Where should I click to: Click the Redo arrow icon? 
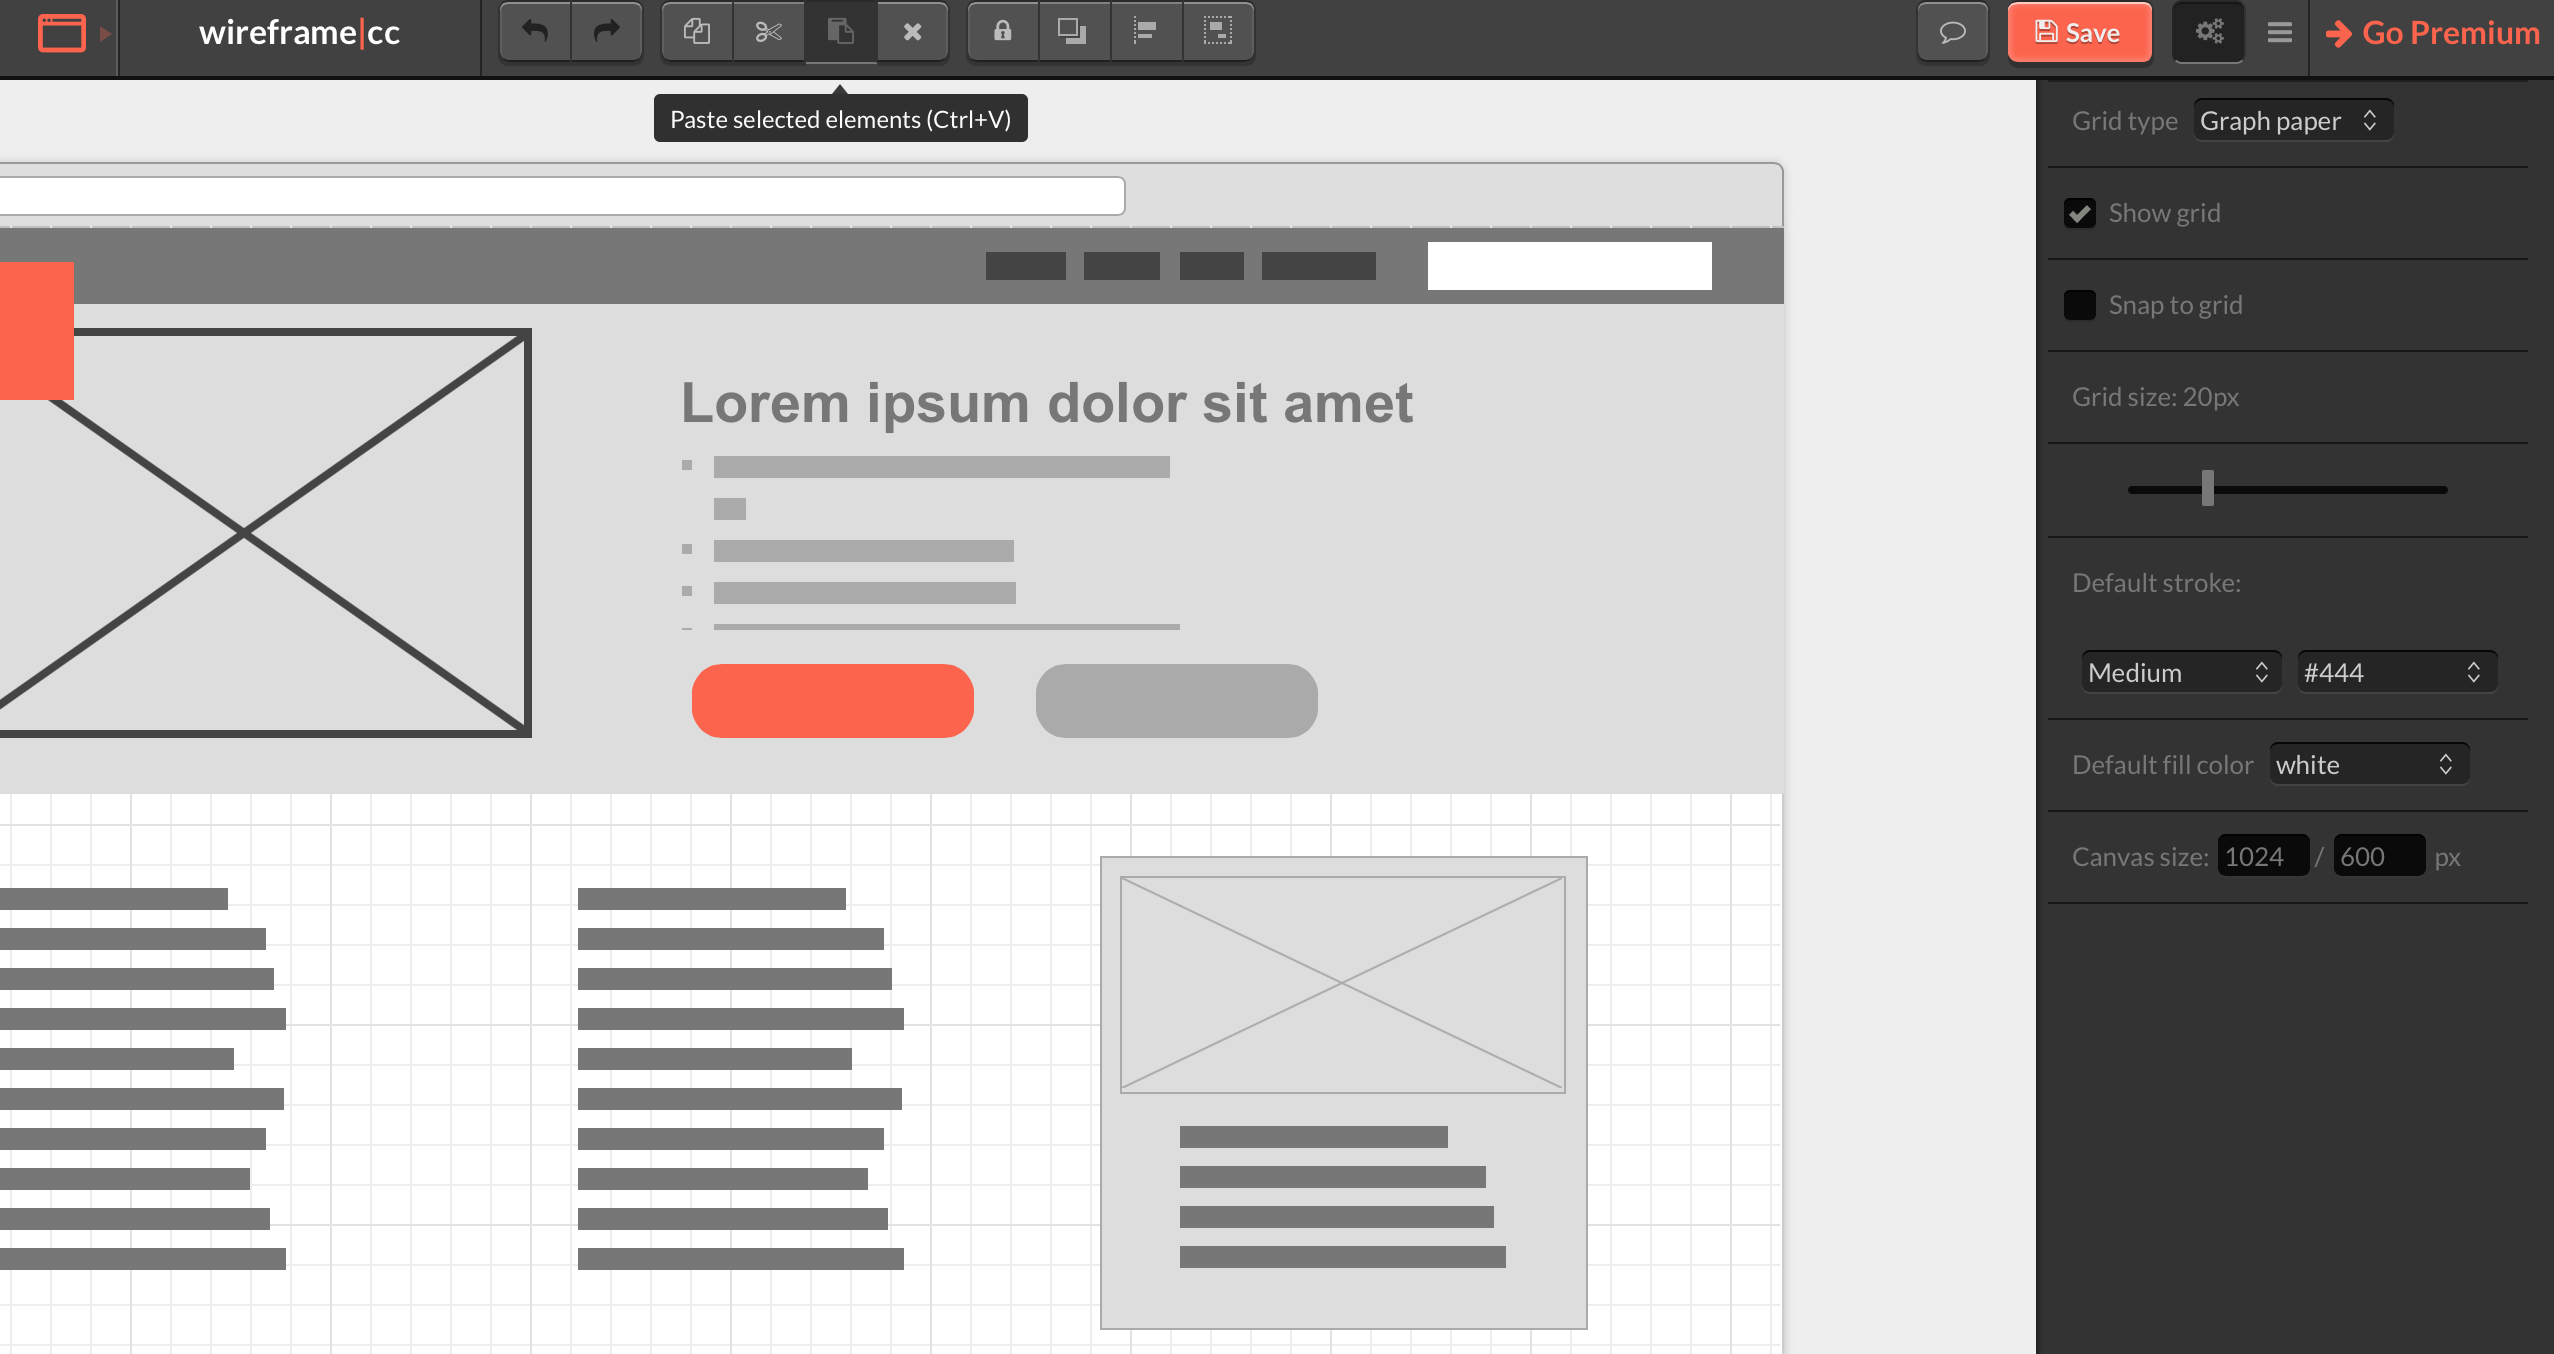pos(606,32)
